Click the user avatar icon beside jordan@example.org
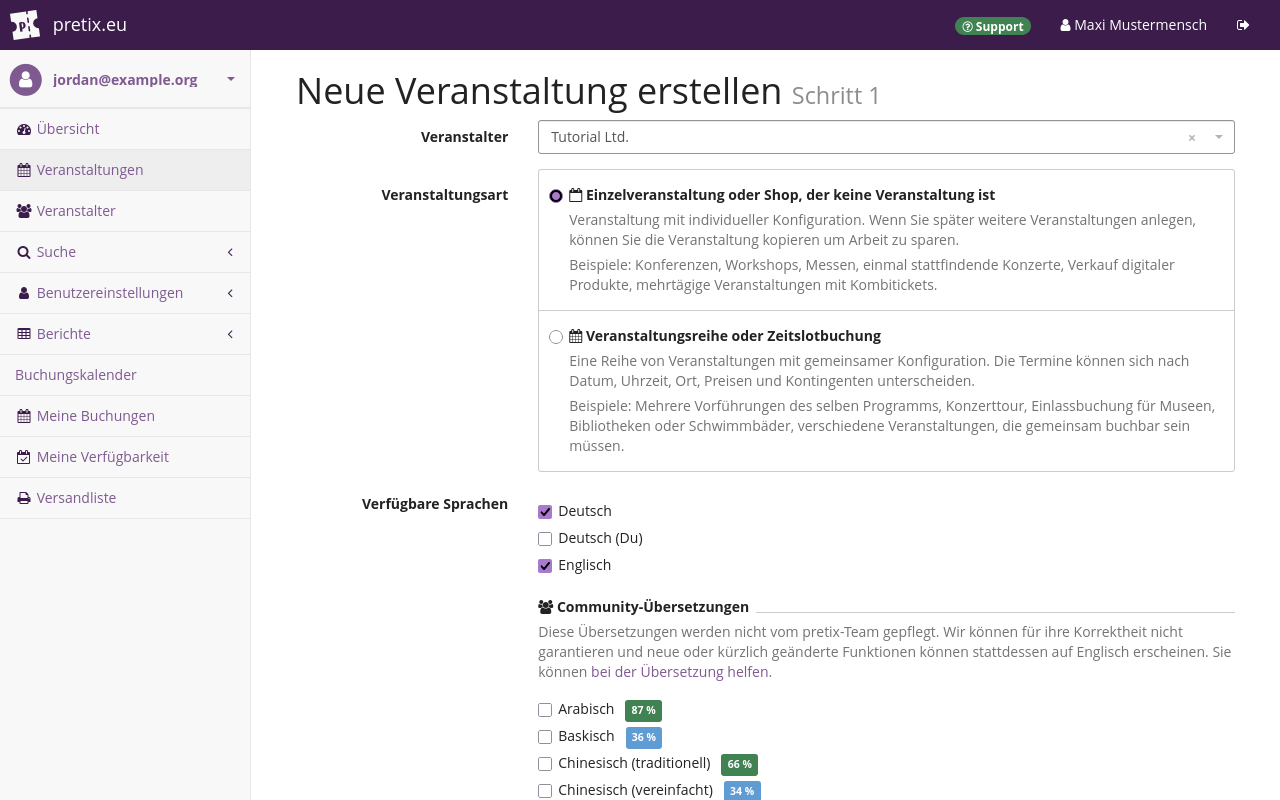 (26, 80)
